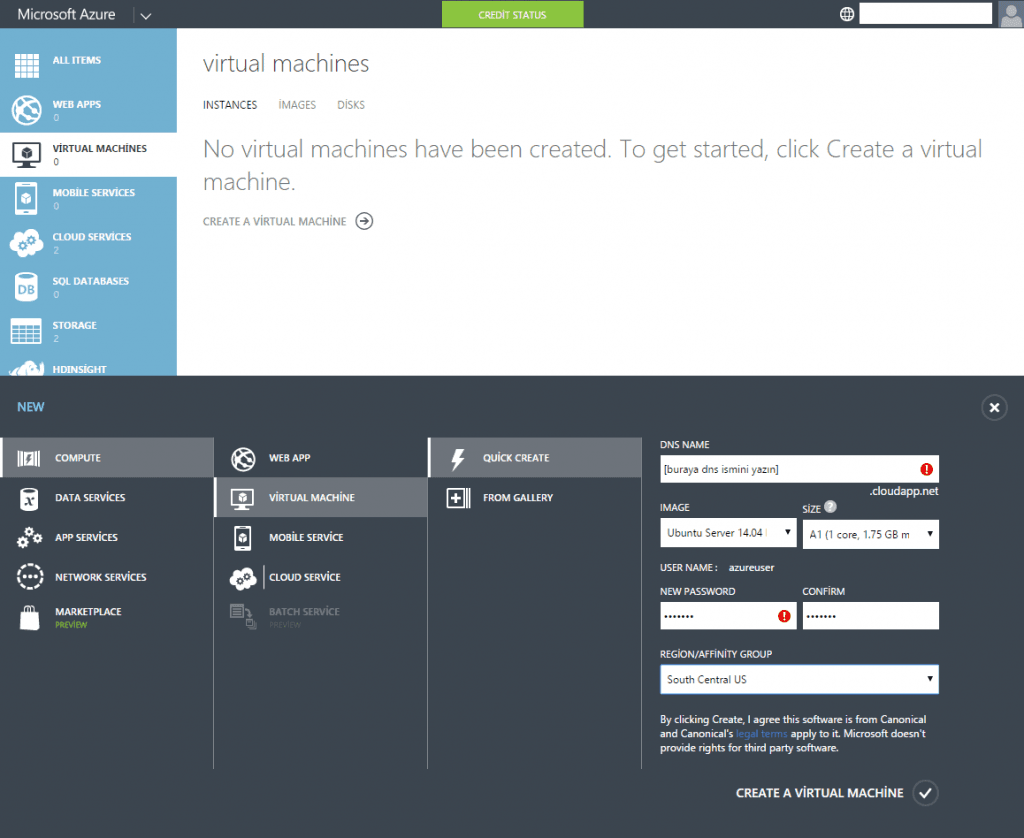Click the Size help question mark icon

[830, 507]
